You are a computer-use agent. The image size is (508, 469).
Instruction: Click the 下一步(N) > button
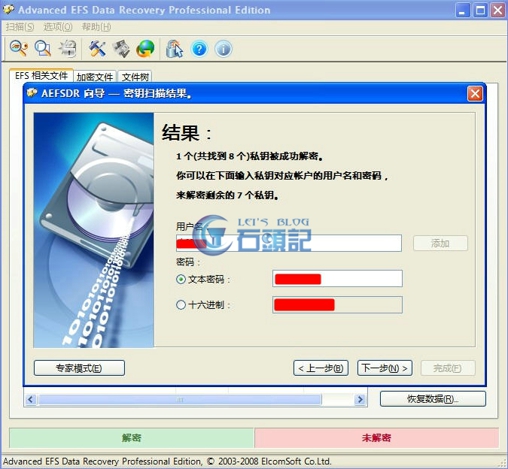point(385,368)
